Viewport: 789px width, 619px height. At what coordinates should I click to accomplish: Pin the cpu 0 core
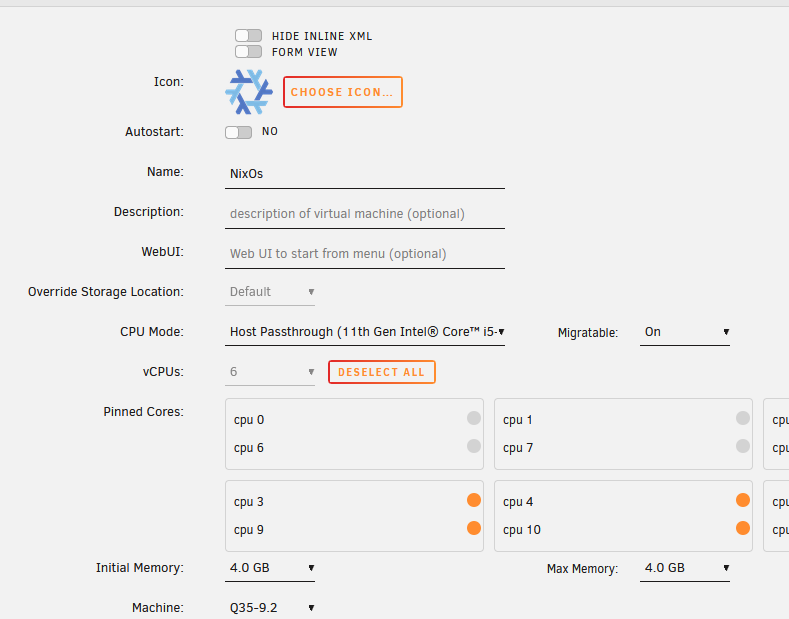(x=474, y=418)
